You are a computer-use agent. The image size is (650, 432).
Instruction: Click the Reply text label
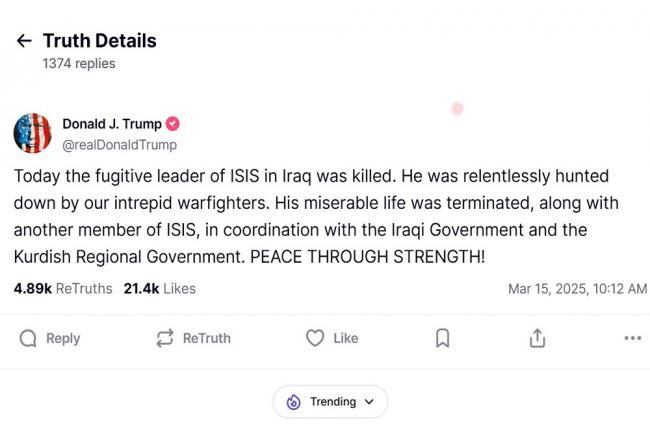[x=63, y=338]
